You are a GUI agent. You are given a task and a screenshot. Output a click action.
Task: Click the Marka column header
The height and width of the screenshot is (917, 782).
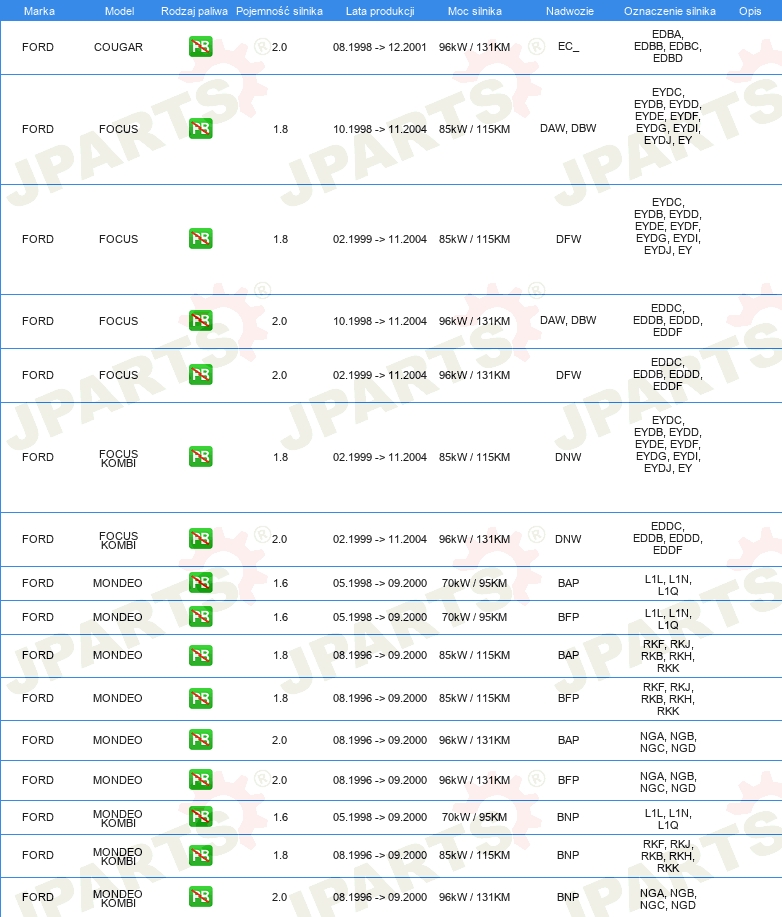tap(39, 11)
